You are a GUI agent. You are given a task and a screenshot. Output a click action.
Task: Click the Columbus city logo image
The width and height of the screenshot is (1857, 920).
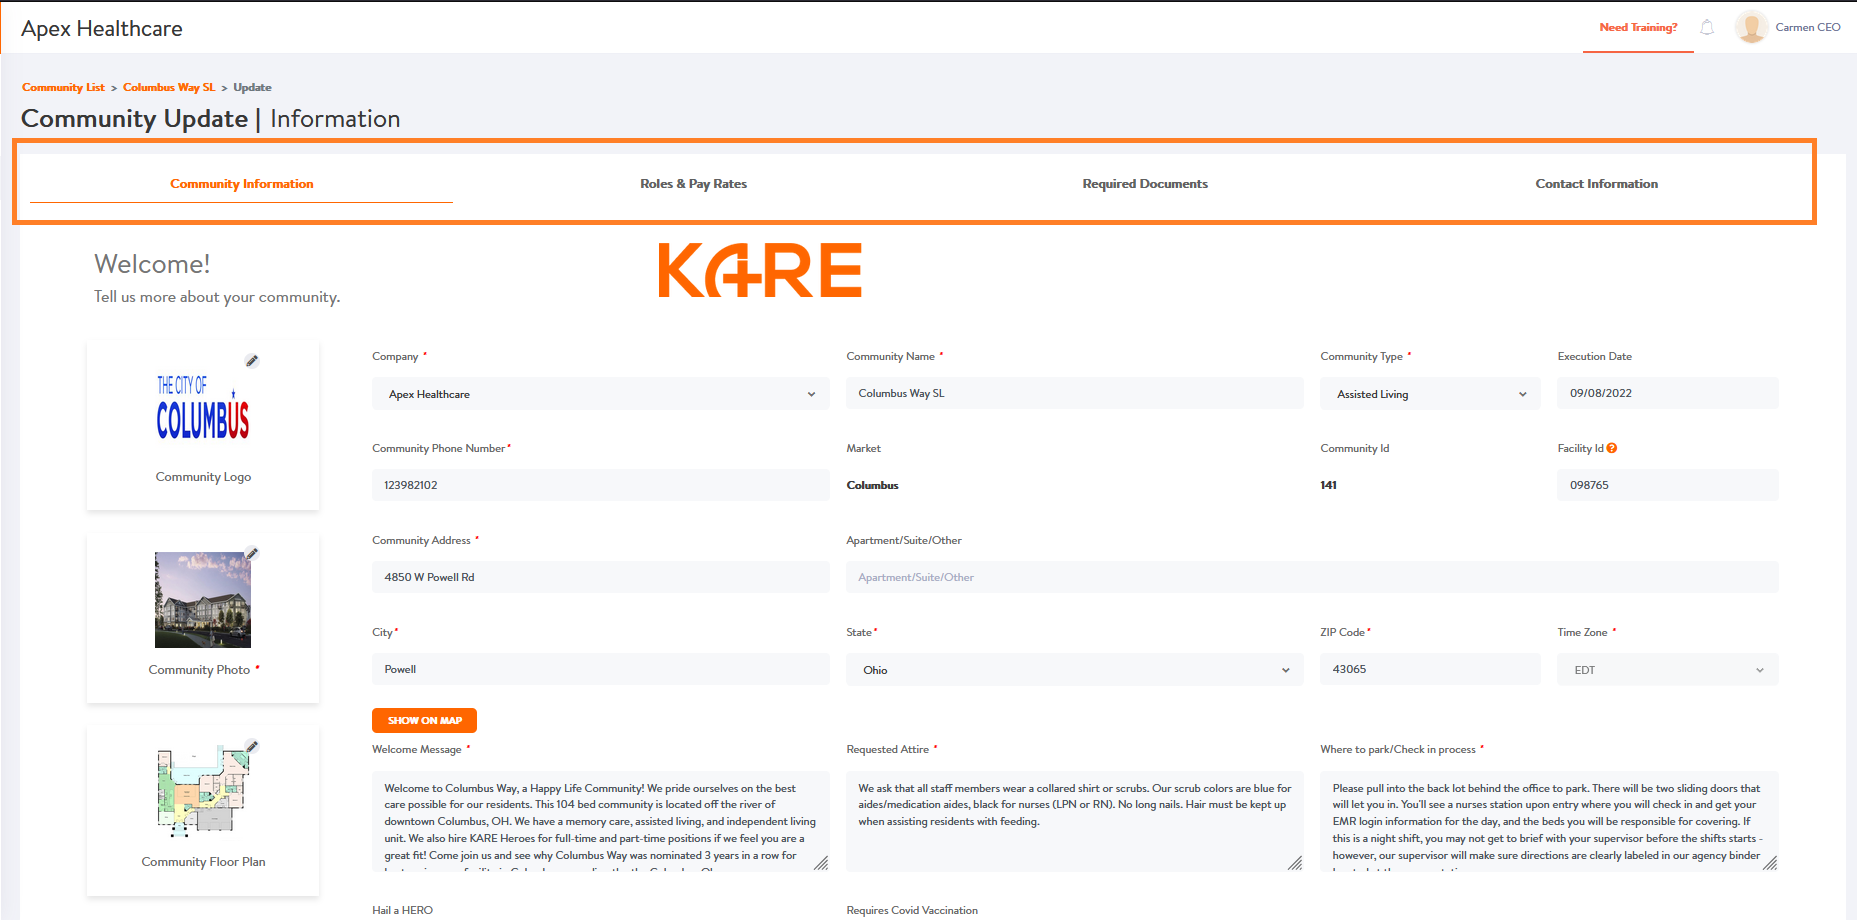[203, 407]
